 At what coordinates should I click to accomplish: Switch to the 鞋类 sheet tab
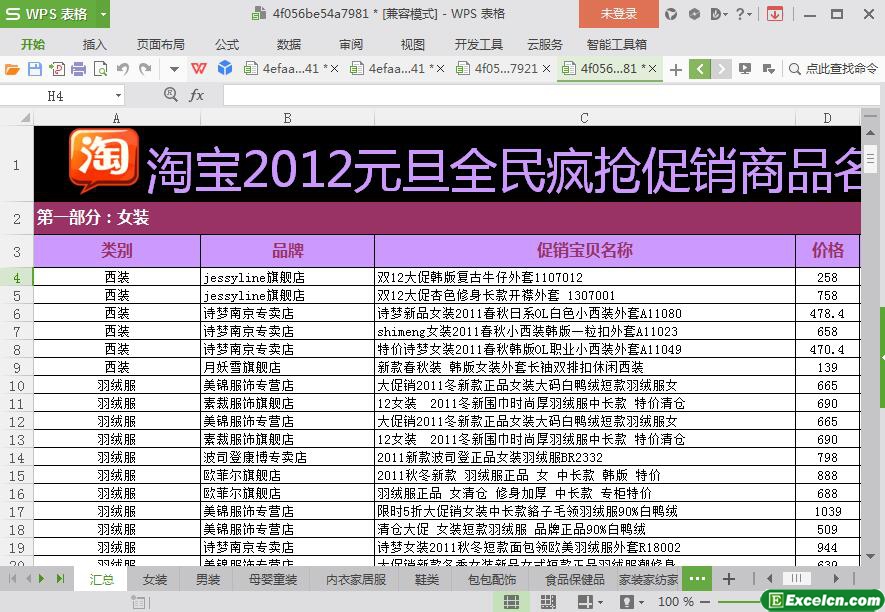(426, 579)
